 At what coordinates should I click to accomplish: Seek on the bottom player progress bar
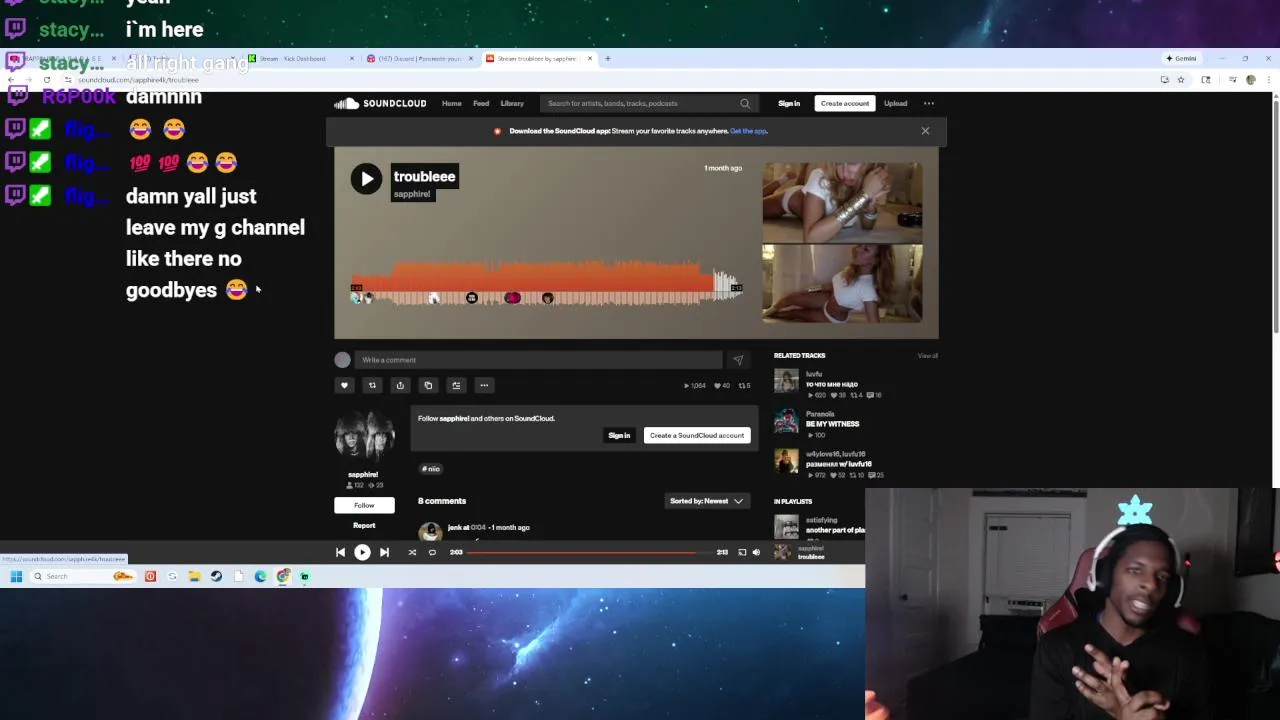[589, 552]
